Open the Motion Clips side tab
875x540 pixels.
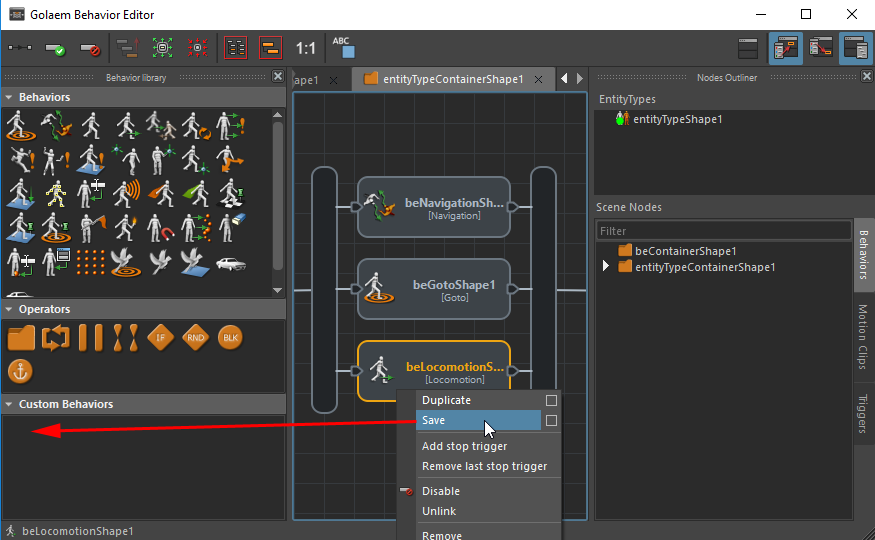863,337
